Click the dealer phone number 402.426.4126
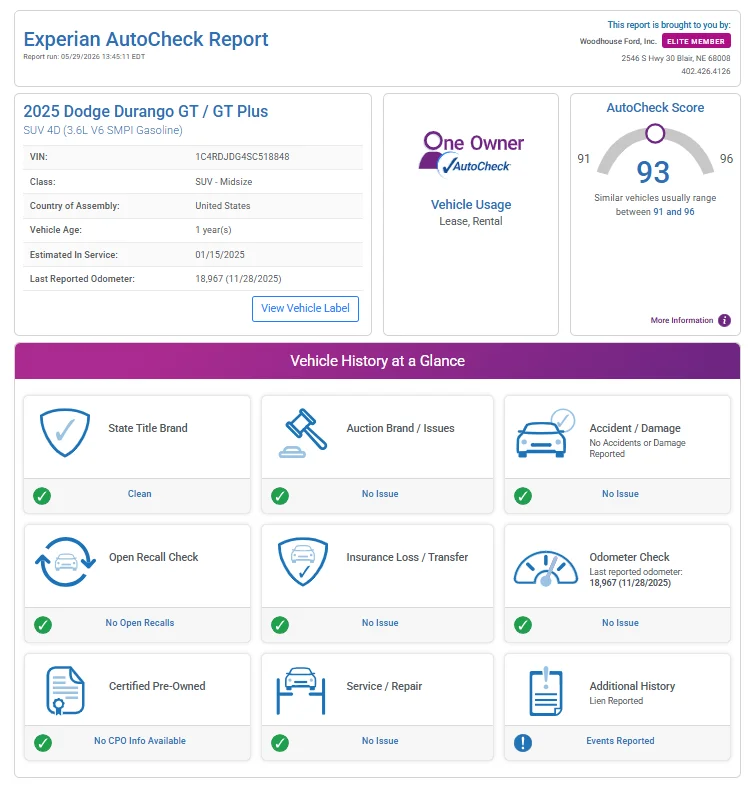The width and height of the screenshot is (755, 785). pos(705,71)
